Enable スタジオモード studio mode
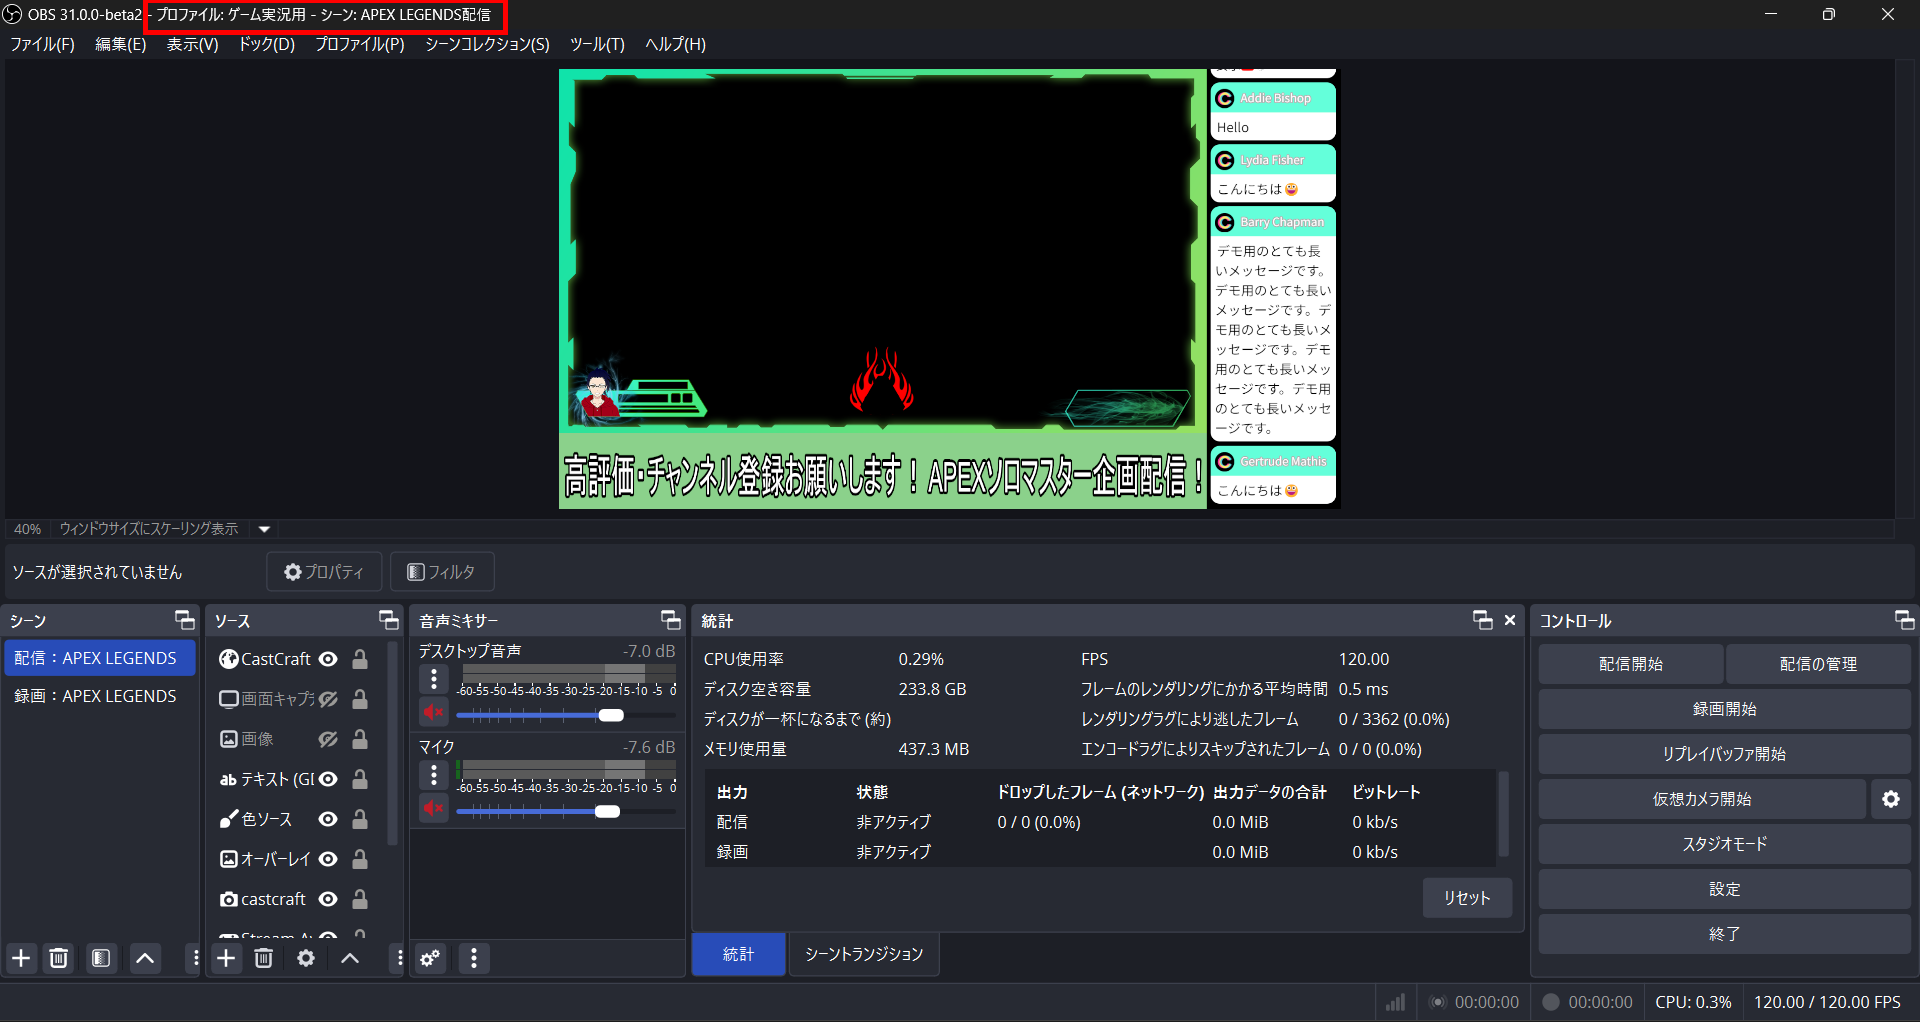 tap(1725, 844)
